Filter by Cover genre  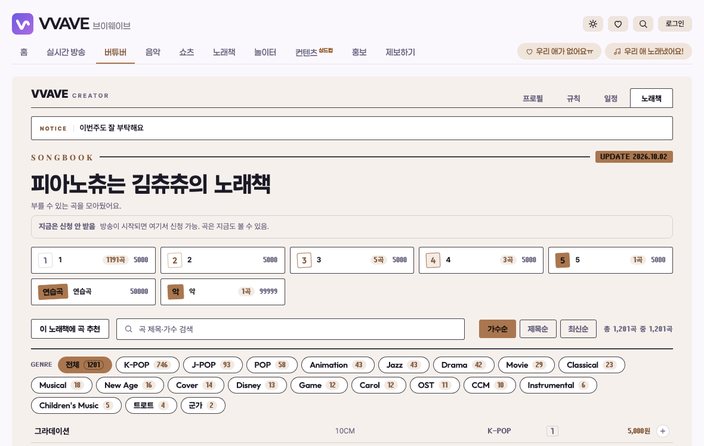tap(195, 385)
